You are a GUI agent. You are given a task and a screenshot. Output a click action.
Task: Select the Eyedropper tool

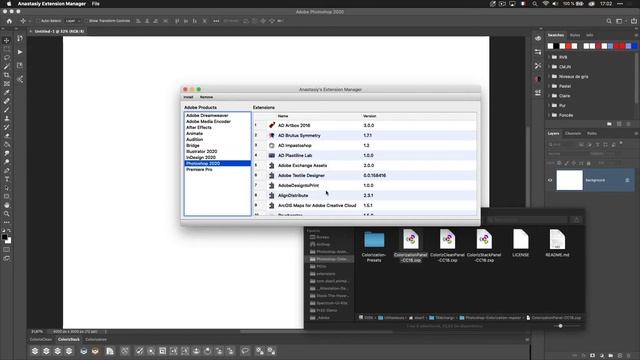coord(7,92)
